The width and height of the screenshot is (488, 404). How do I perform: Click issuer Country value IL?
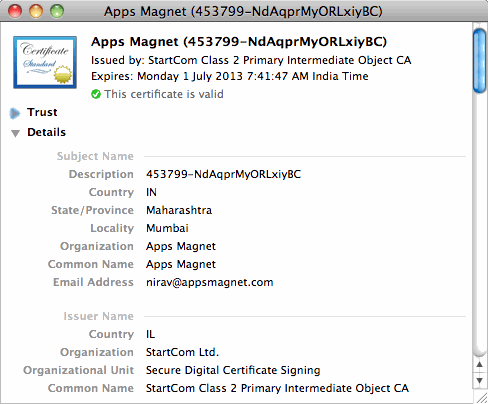point(150,334)
